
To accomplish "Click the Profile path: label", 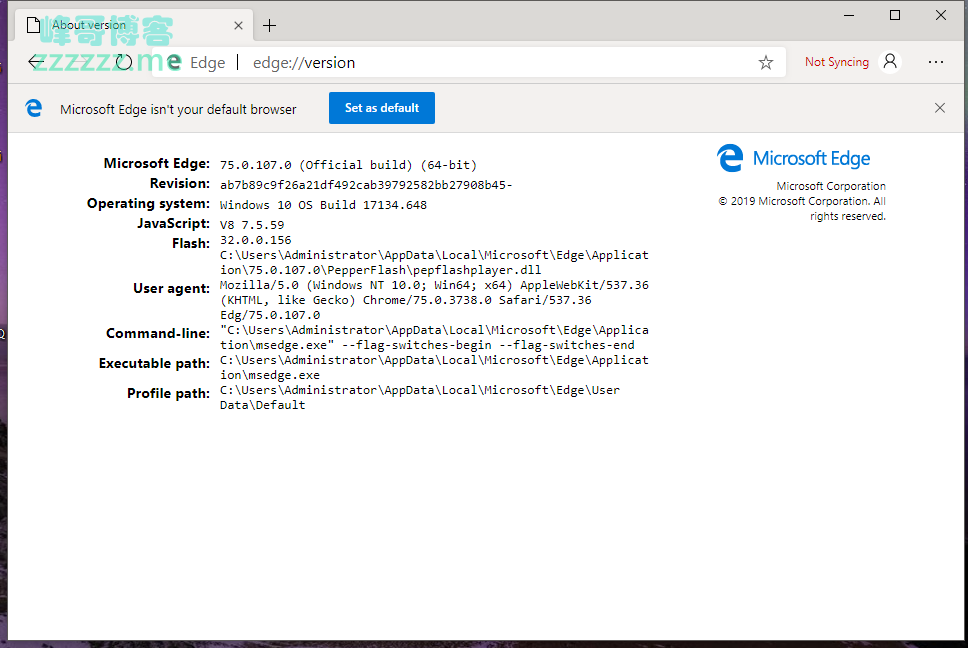I will [169, 393].
